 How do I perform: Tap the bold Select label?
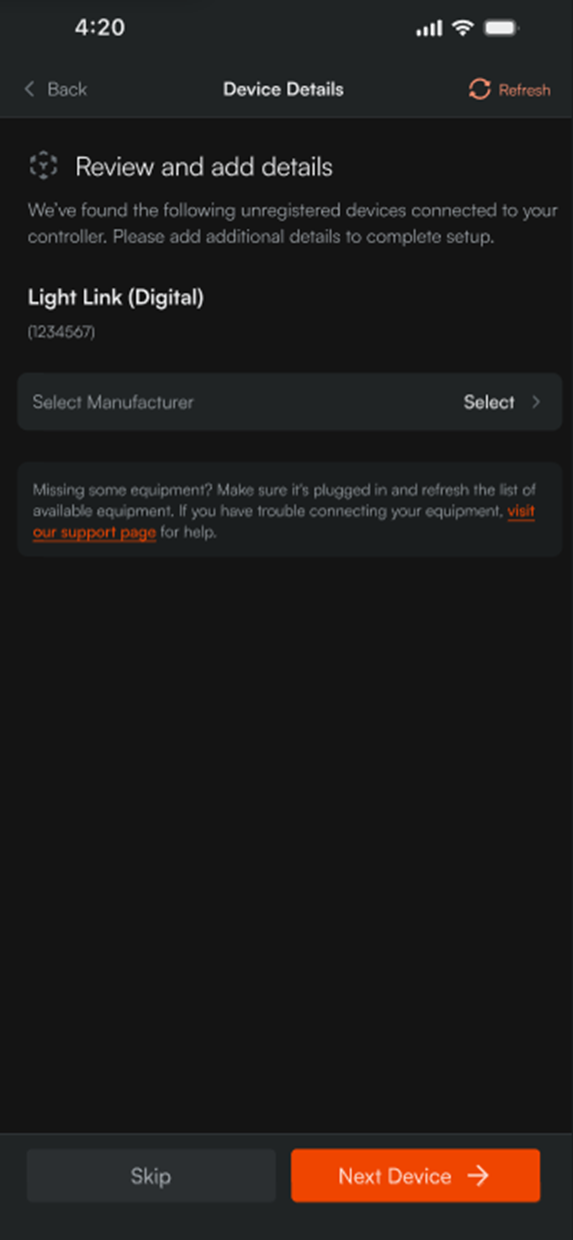pos(489,402)
